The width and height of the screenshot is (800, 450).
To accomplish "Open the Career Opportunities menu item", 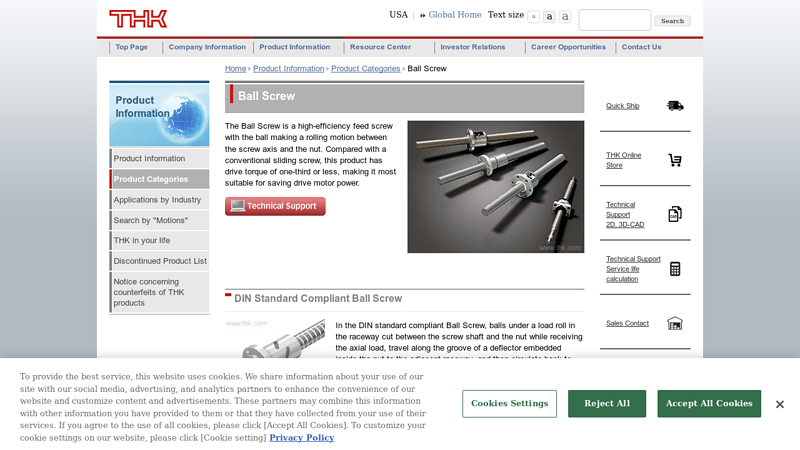I will click(x=568, y=47).
